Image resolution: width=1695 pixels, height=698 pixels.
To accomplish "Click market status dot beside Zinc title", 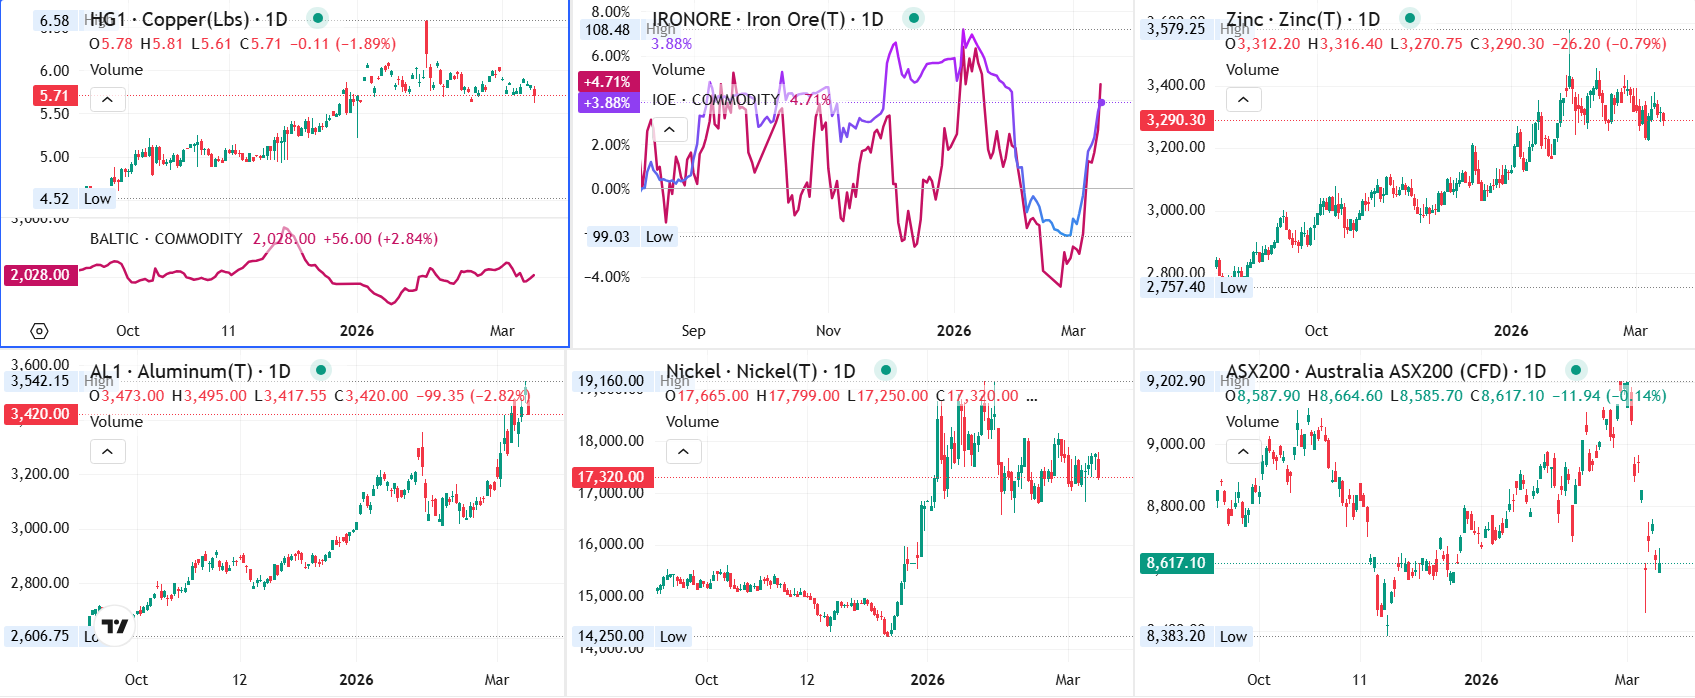I will (1409, 18).
